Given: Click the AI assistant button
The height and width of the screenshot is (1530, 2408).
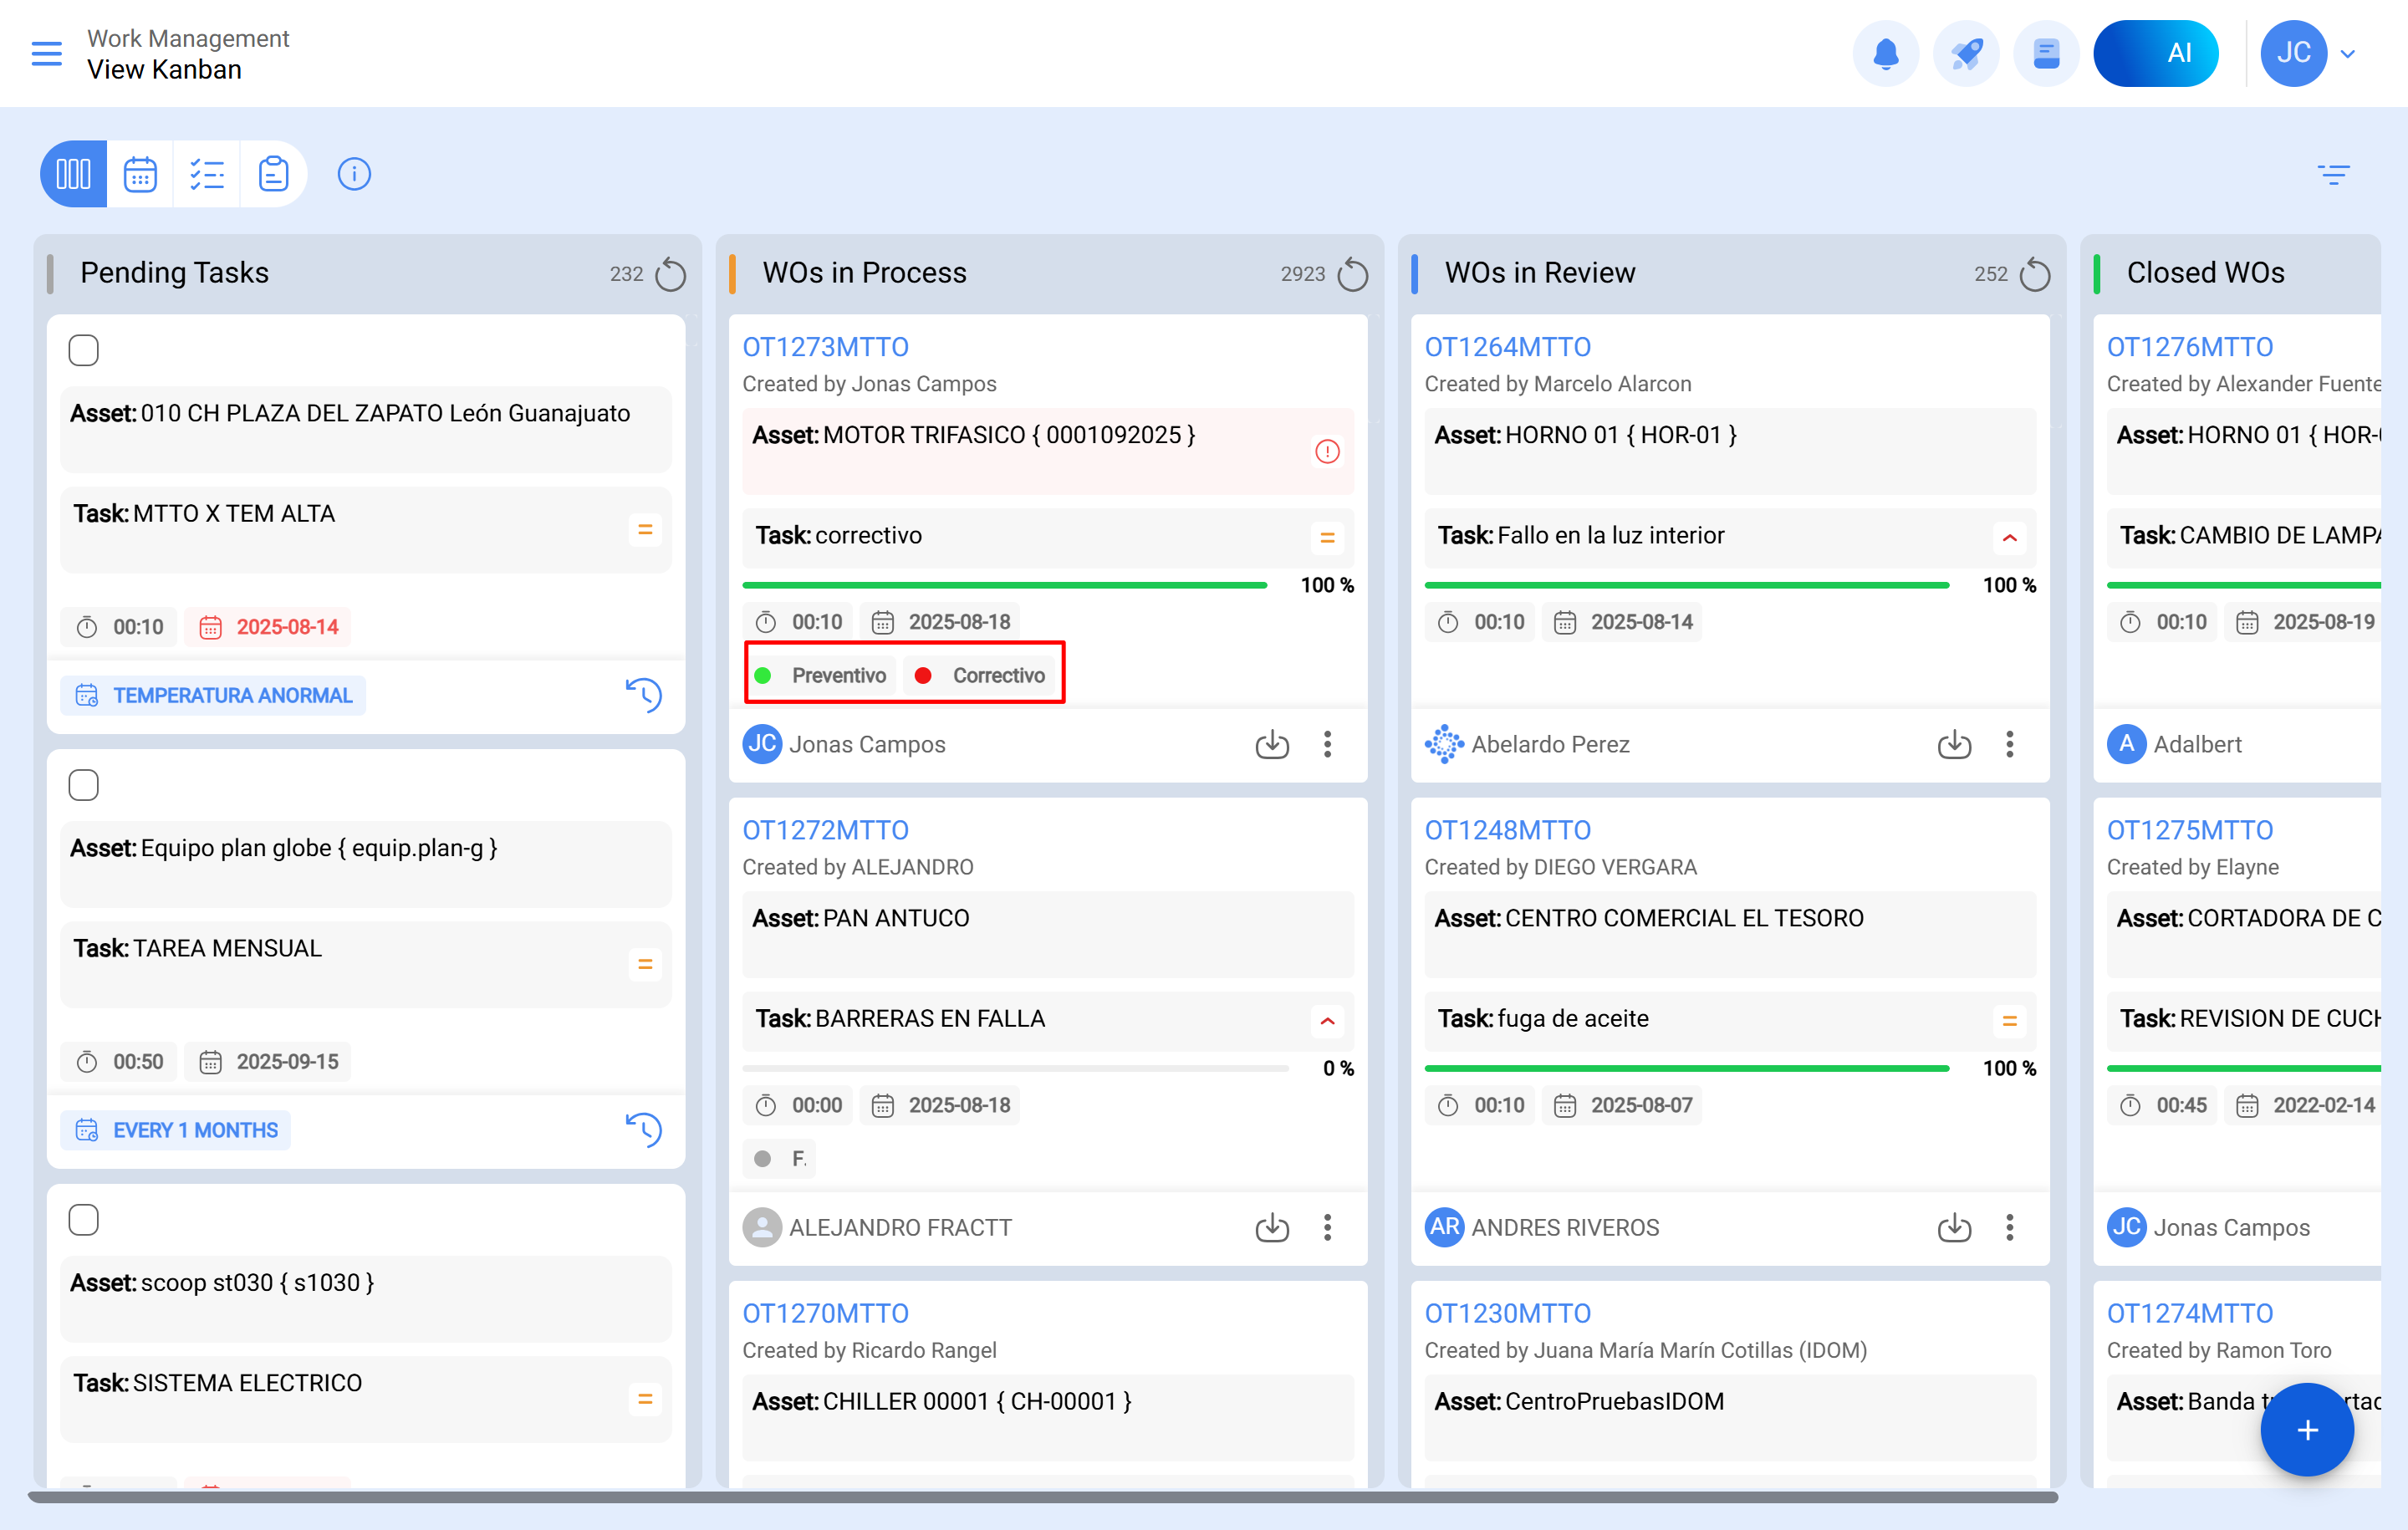Looking at the screenshot, I should [x=2155, y=54].
